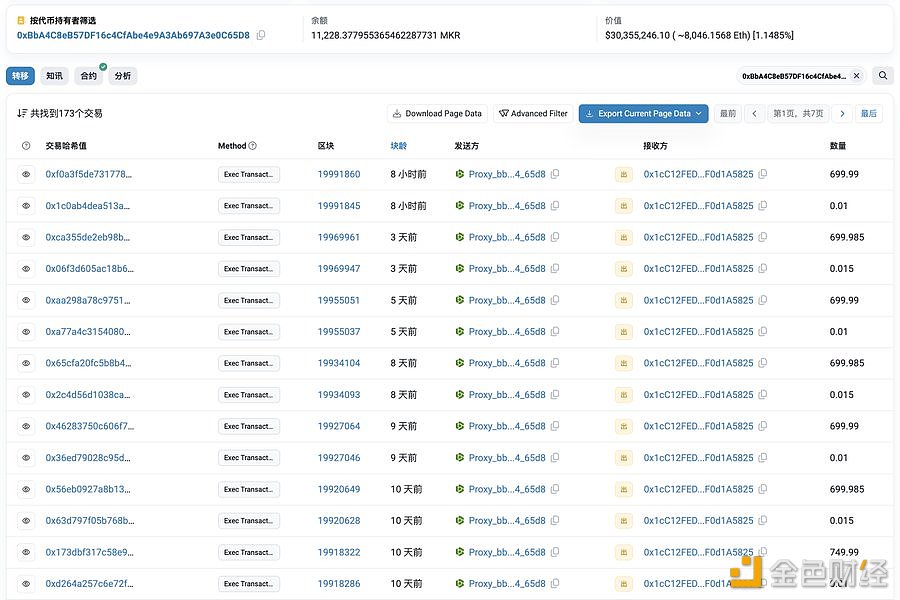The width and height of the screenshot is (900, 600).
Task: Copy sender address in row 0x63d797f05b768b
Action: (555, 521)
